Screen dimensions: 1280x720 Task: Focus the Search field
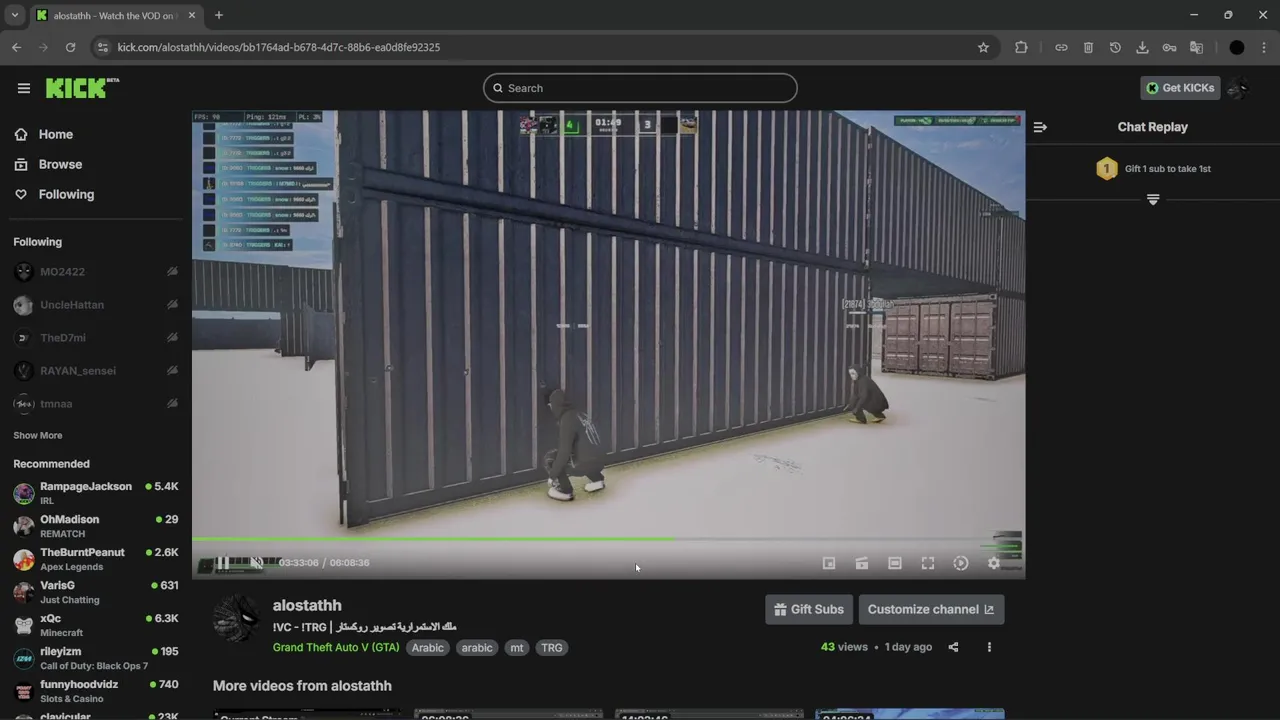point(640,88)
